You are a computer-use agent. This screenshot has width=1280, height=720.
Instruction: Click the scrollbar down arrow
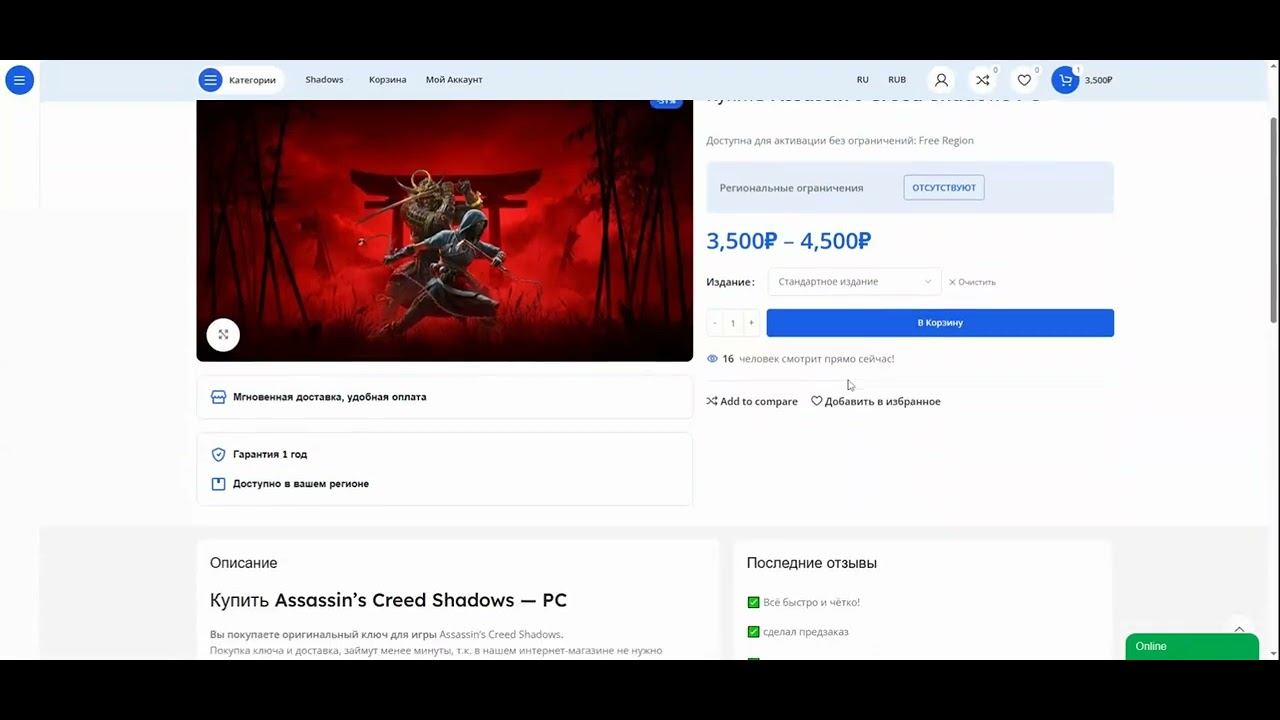(x=1273, y=653)
